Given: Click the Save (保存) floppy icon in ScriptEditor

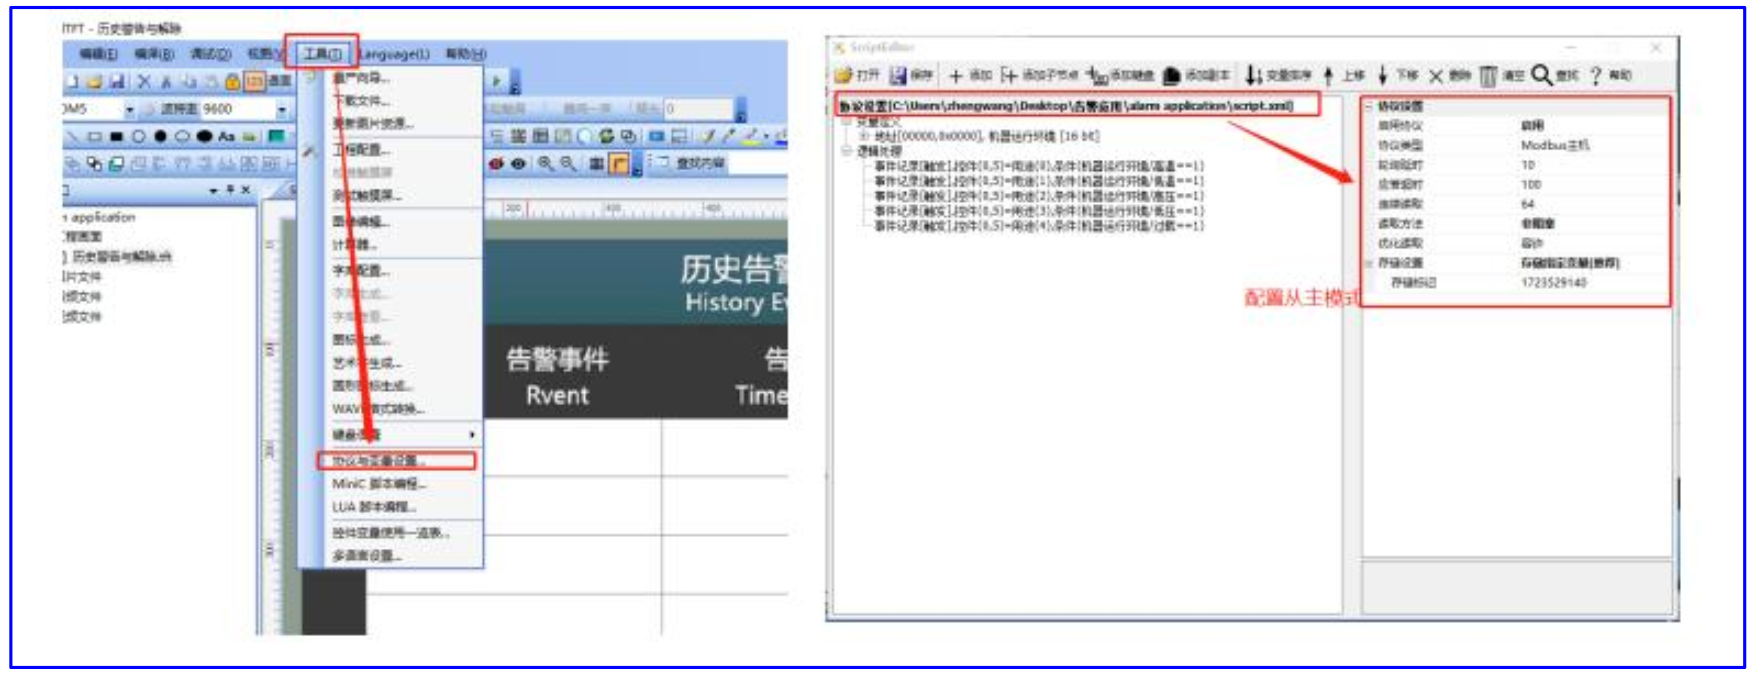Looking at the screenshot, I should [898, 75].
